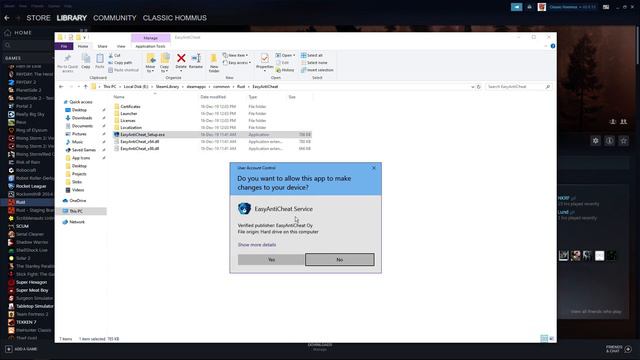This screenshot has width=640, height=360.
Task: Open Downloads in navigation pane
Action: (x=82, y=118)
